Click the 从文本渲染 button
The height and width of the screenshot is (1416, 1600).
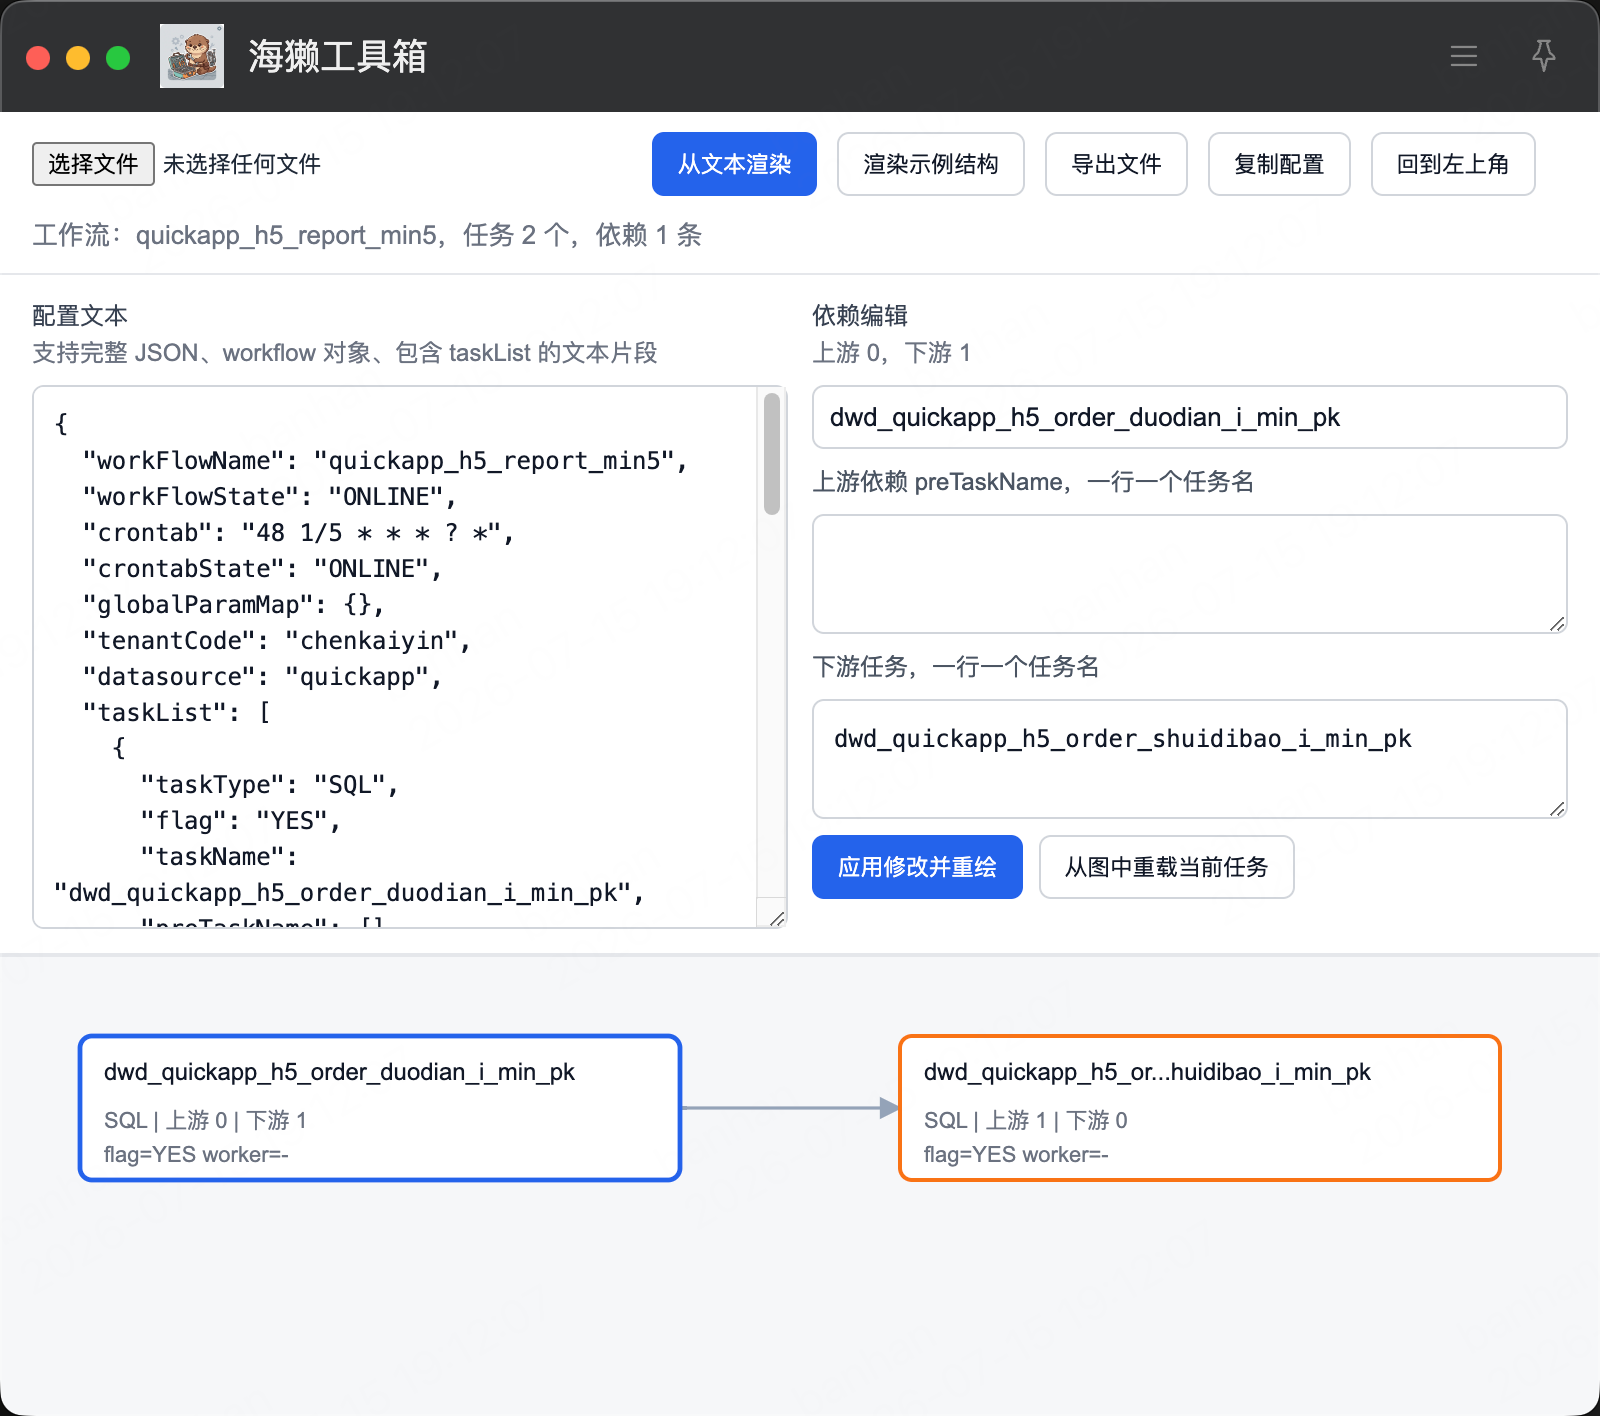pyautogui.click(x=734, y=164)
